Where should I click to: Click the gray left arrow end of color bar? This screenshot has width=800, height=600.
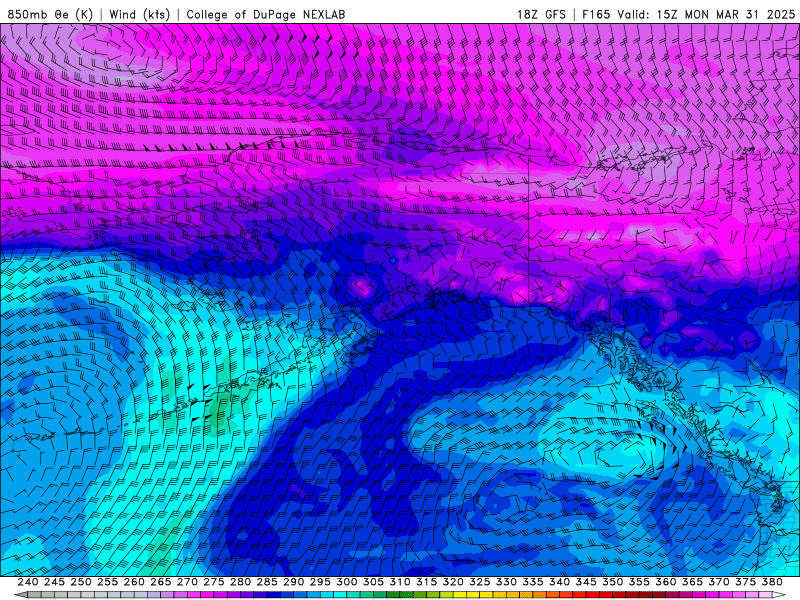click(21, 595)
